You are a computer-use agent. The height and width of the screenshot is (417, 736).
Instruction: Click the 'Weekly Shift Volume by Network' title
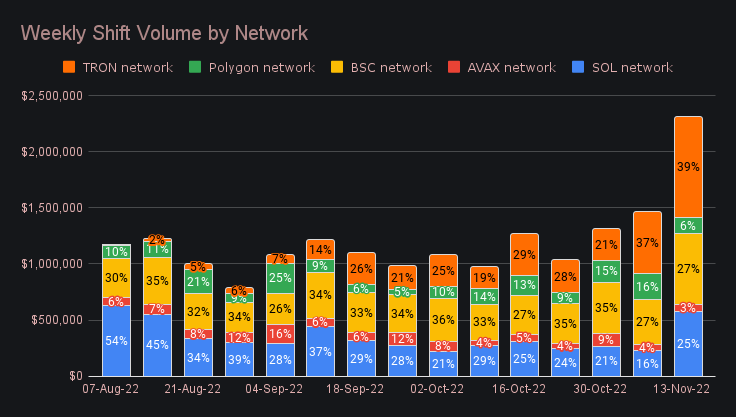[164, 33]
